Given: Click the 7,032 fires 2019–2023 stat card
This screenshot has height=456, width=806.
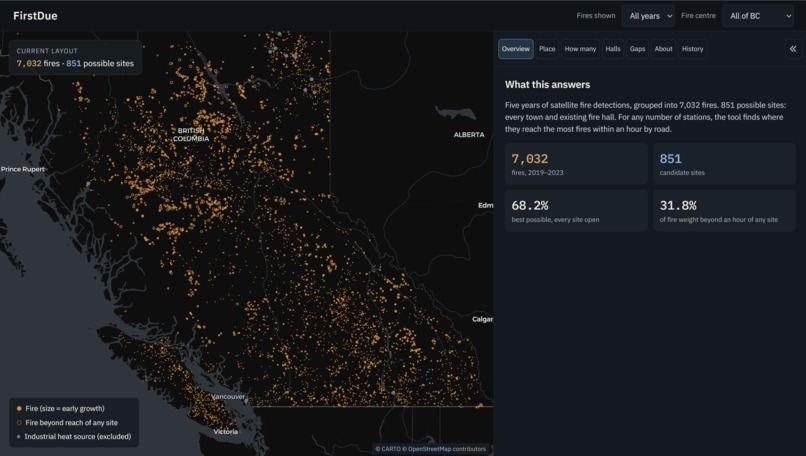Looking at the screenshot, I should 576,164.
